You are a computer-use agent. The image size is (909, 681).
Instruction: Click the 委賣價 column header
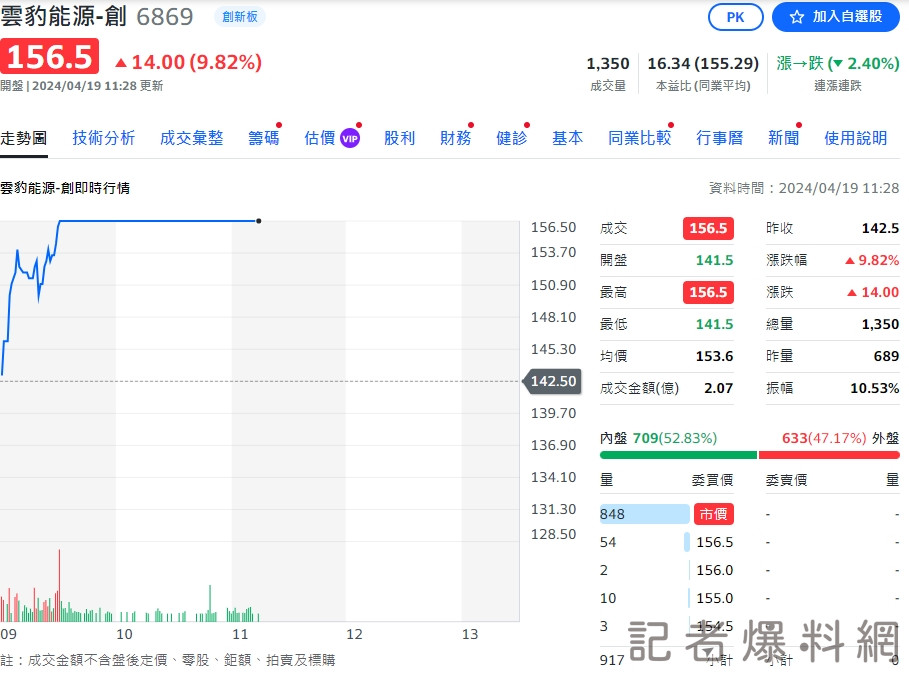click(786, 480)
